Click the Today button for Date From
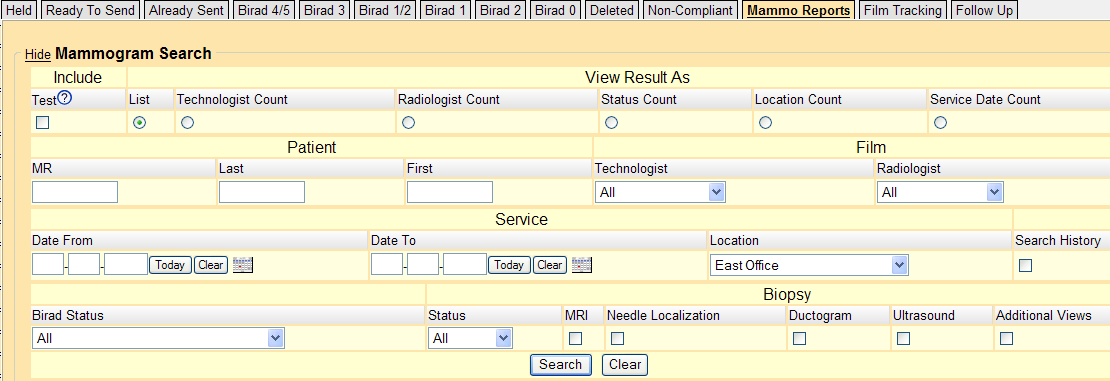The width and height of the screenshot is (1110, 381). (170, 265)
